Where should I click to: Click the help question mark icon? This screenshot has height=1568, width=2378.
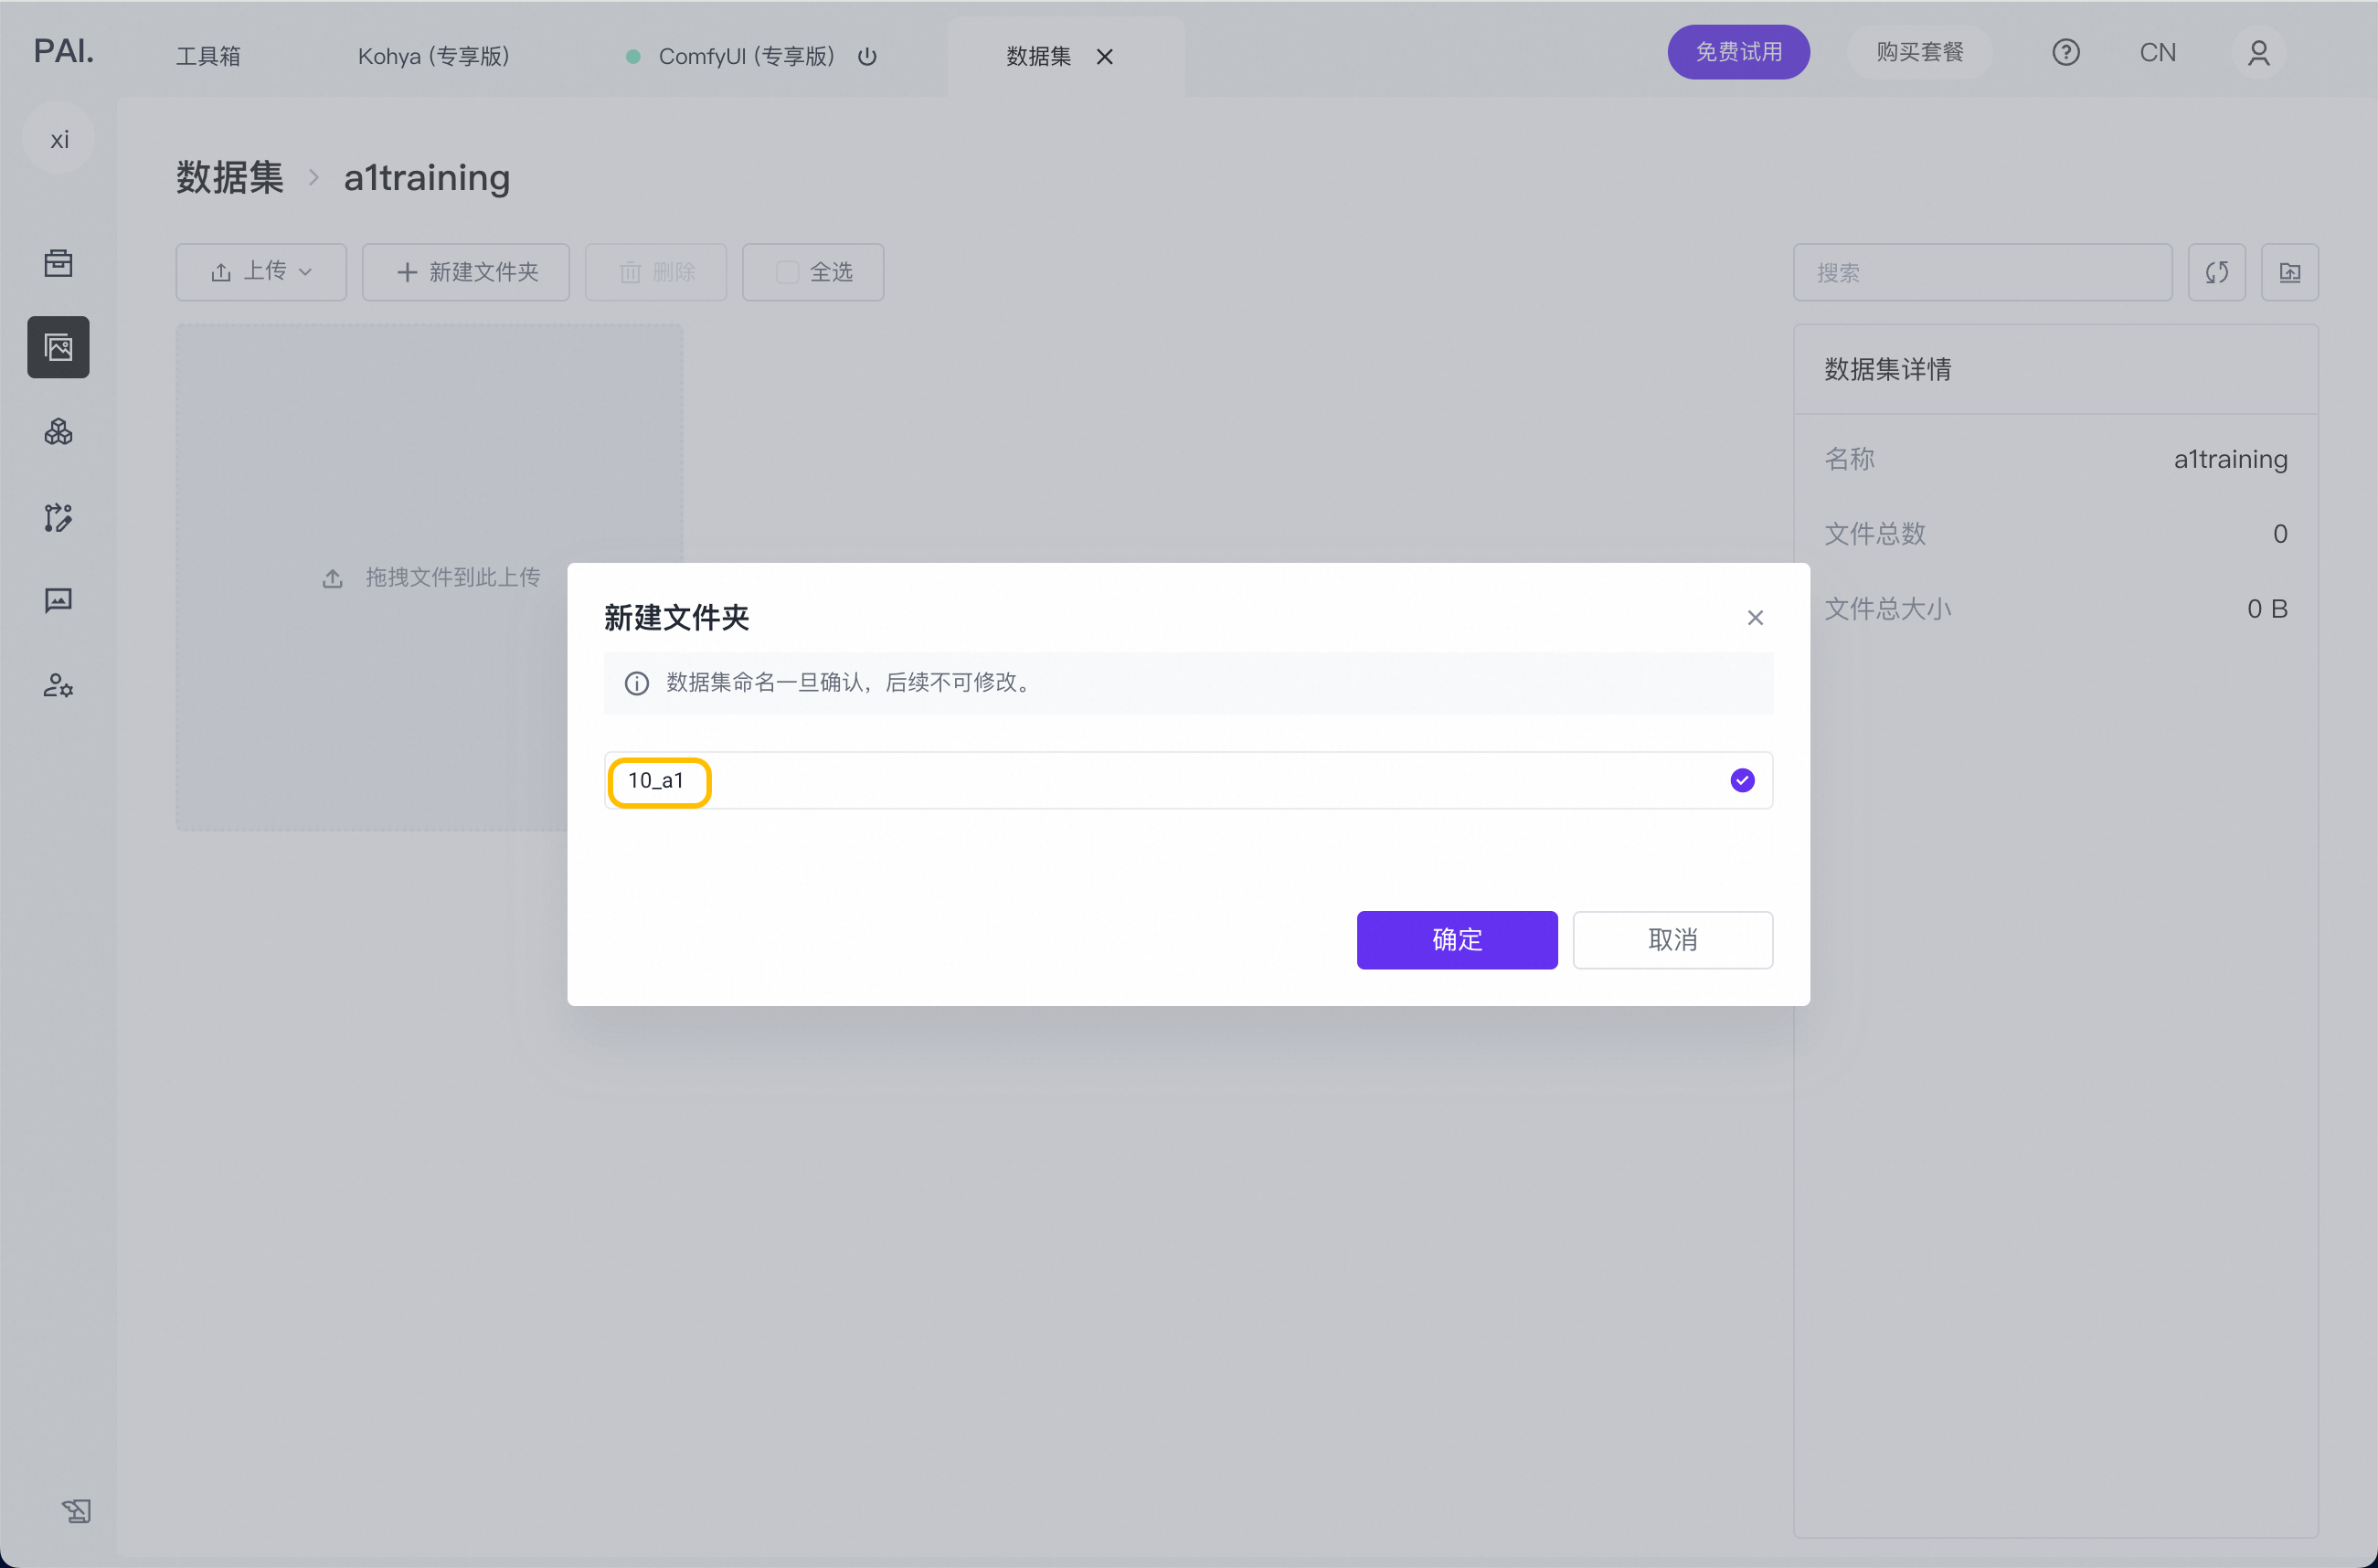tap(2065, 52)
